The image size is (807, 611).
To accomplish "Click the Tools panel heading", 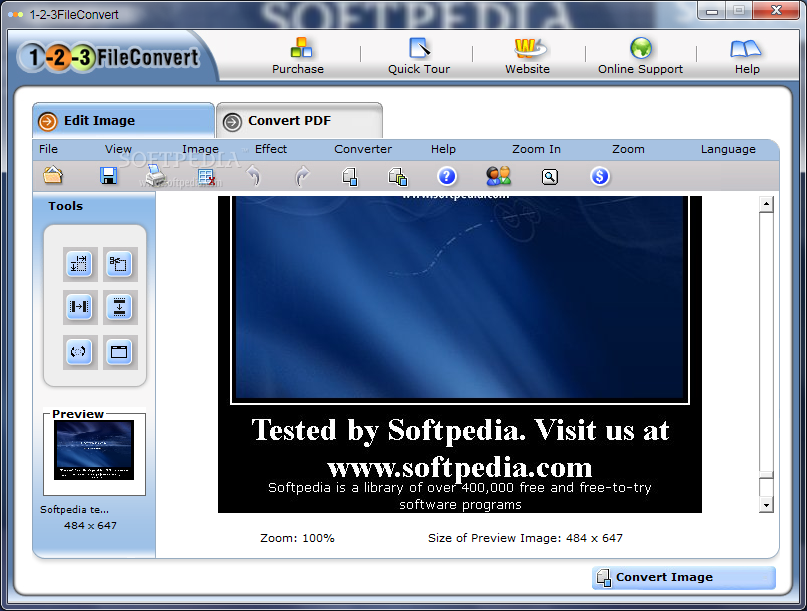I will (x=65, y=206).
